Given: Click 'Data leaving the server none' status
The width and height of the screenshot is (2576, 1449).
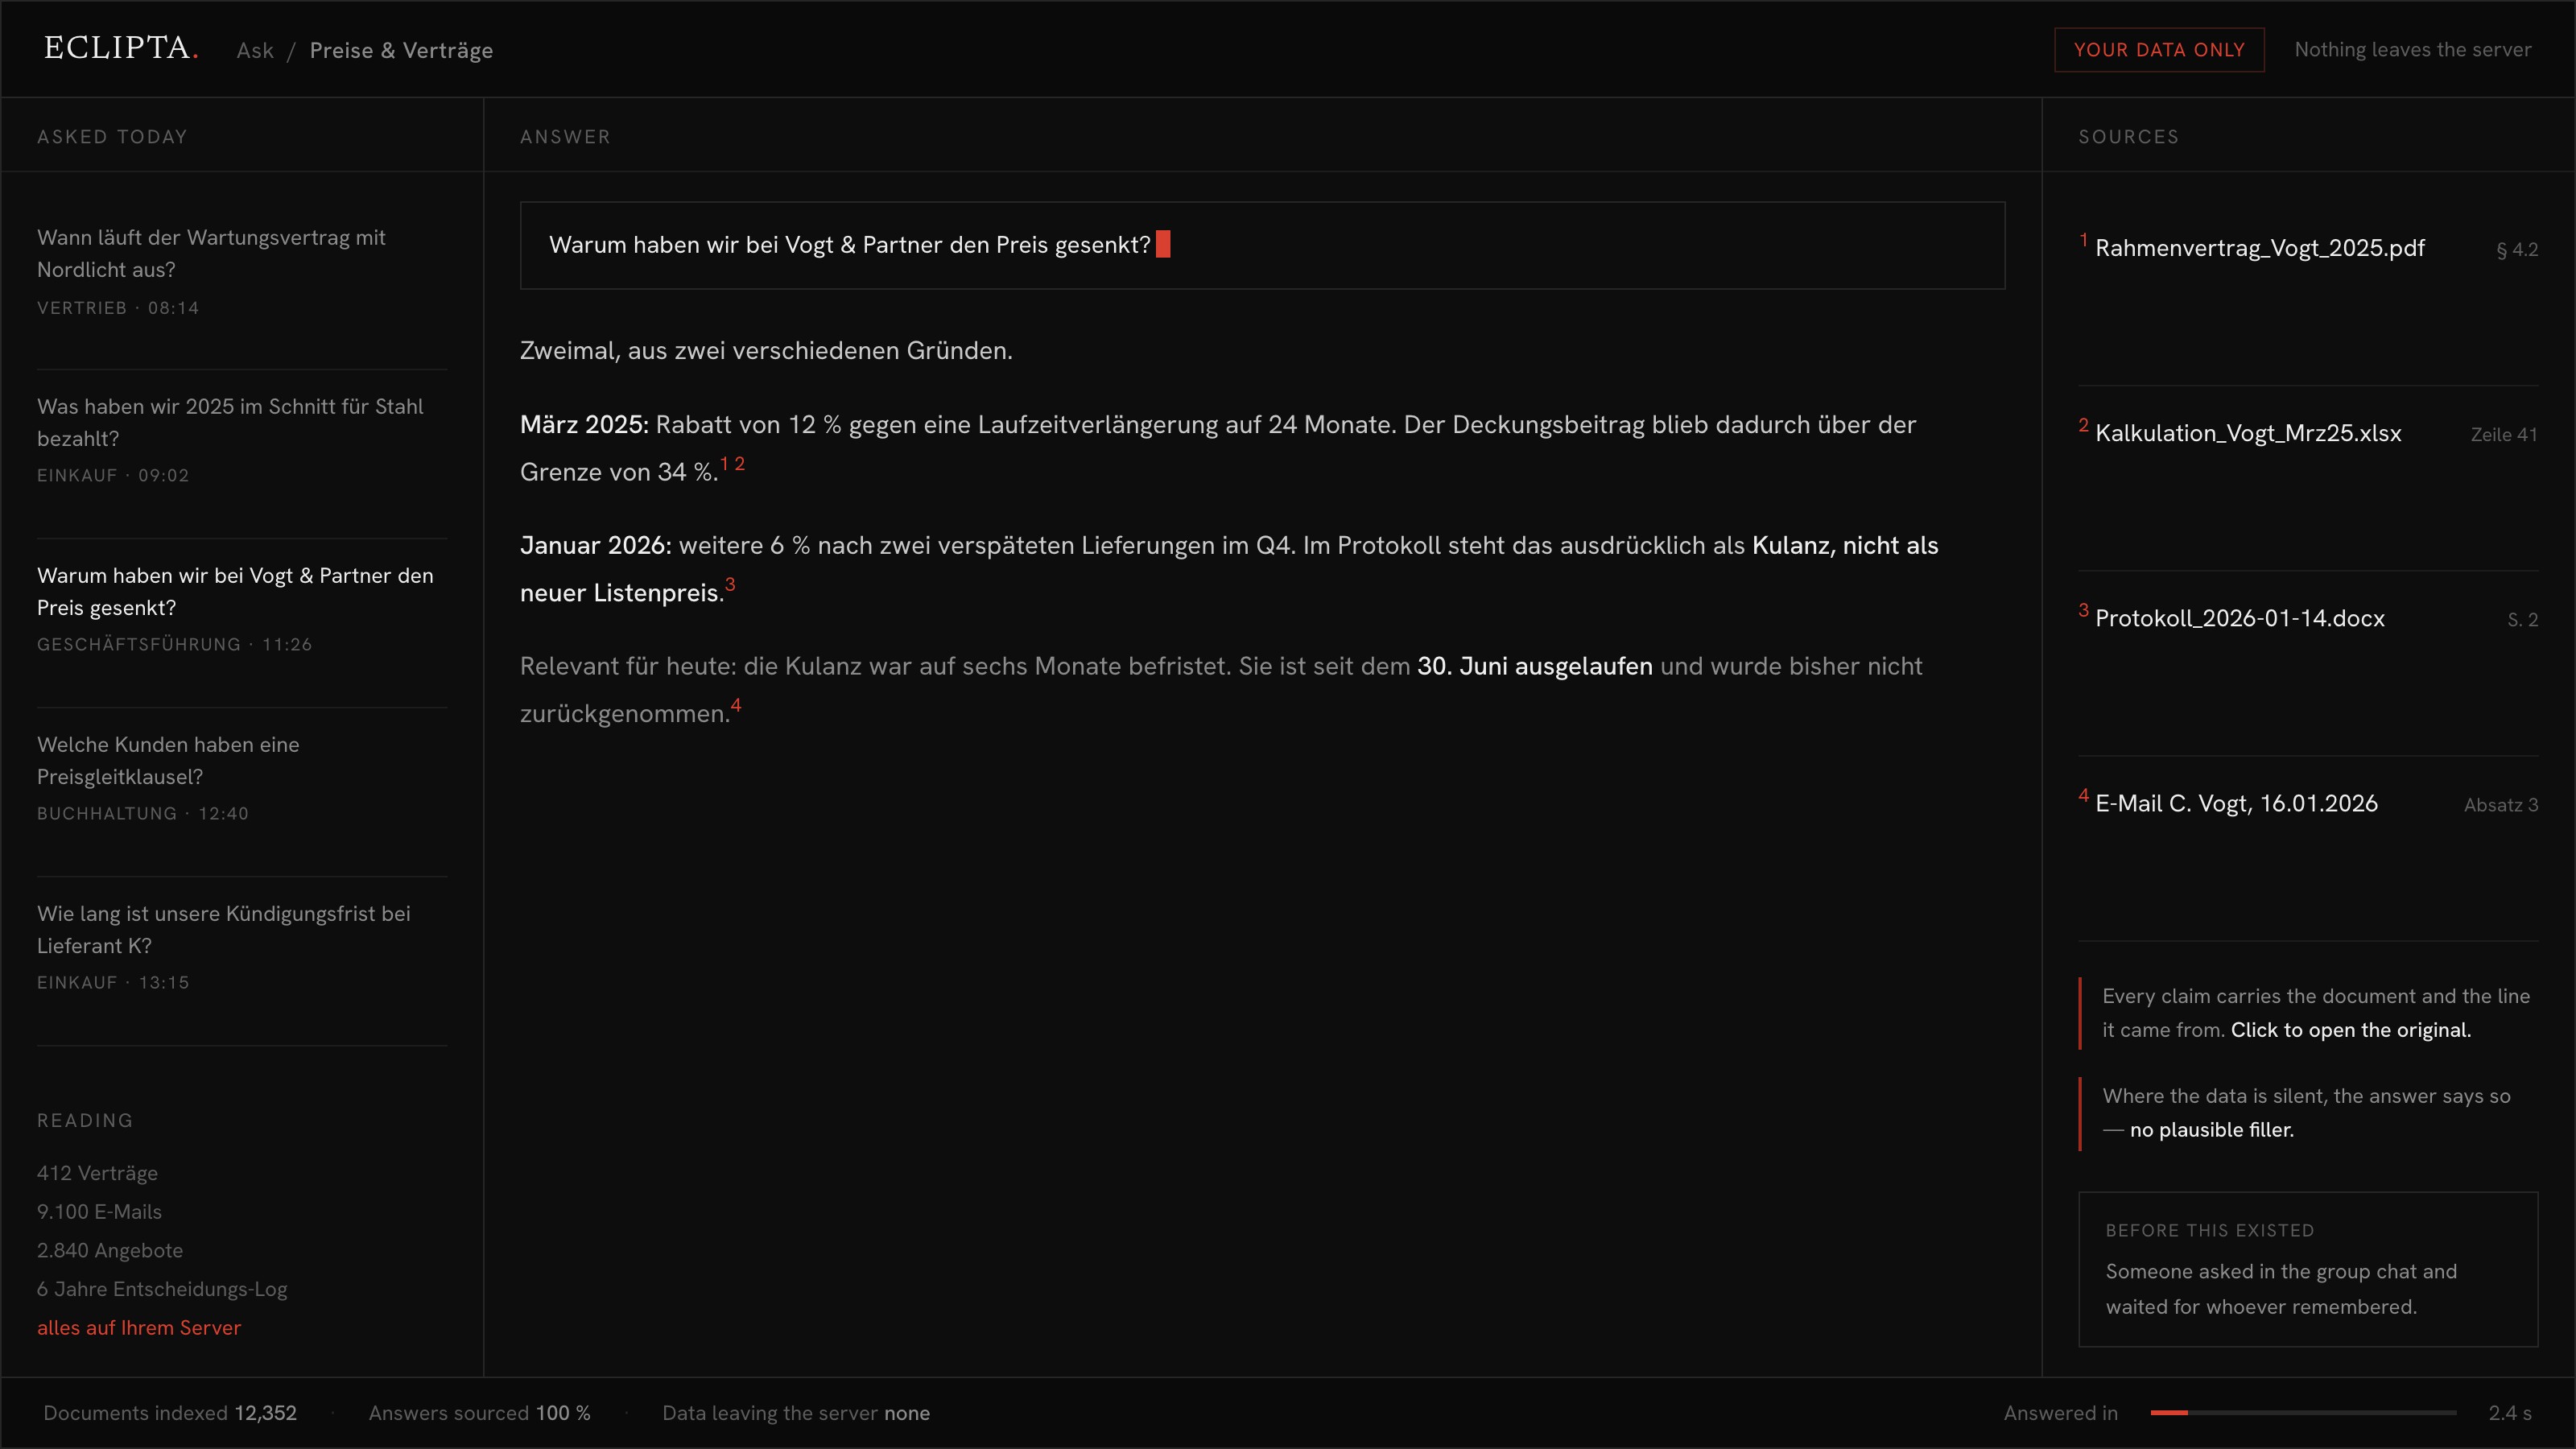Looking at the screenshot, I should [796, 1413].
